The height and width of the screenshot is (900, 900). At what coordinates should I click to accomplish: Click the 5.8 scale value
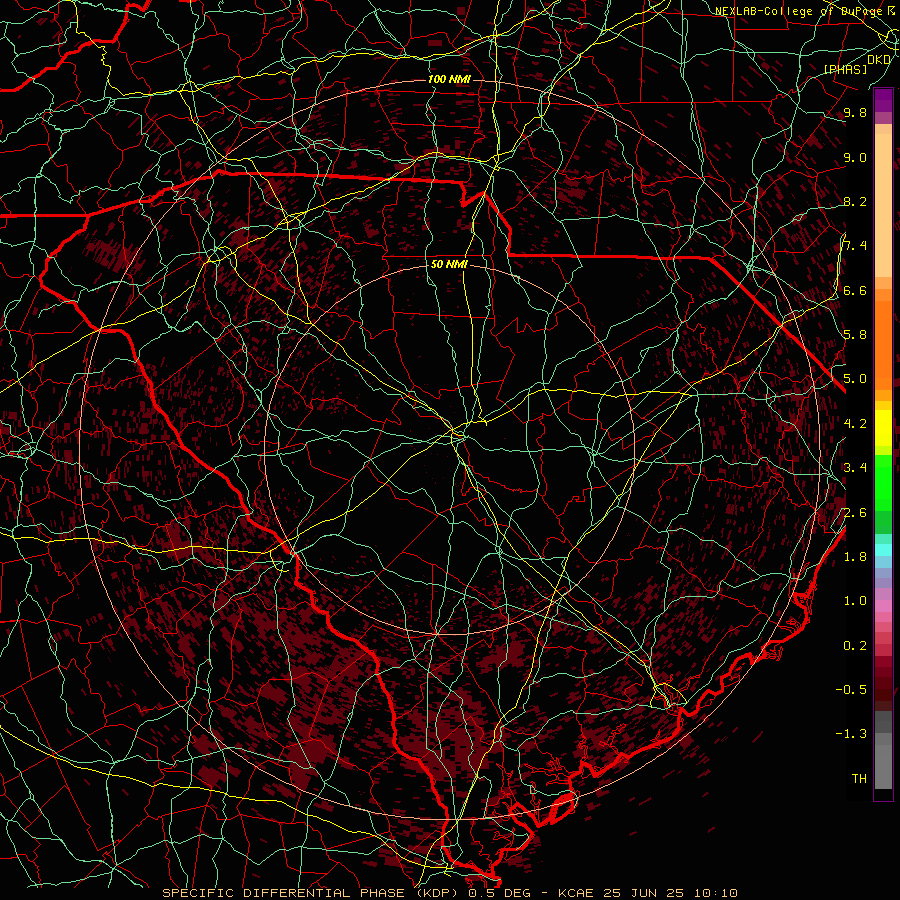pyautogui.click(x=855, y=335)
